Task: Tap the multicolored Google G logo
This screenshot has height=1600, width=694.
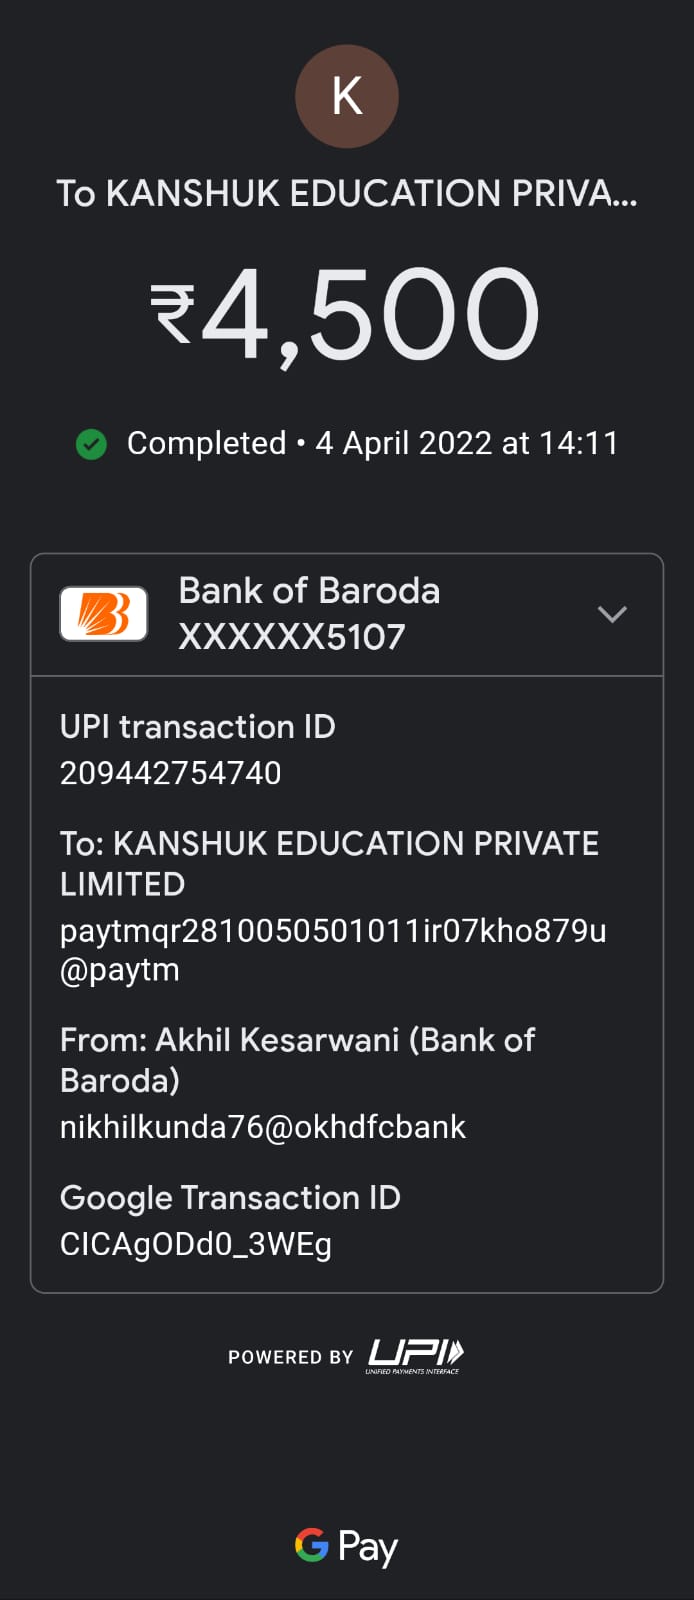Action: click(311, 1545)
